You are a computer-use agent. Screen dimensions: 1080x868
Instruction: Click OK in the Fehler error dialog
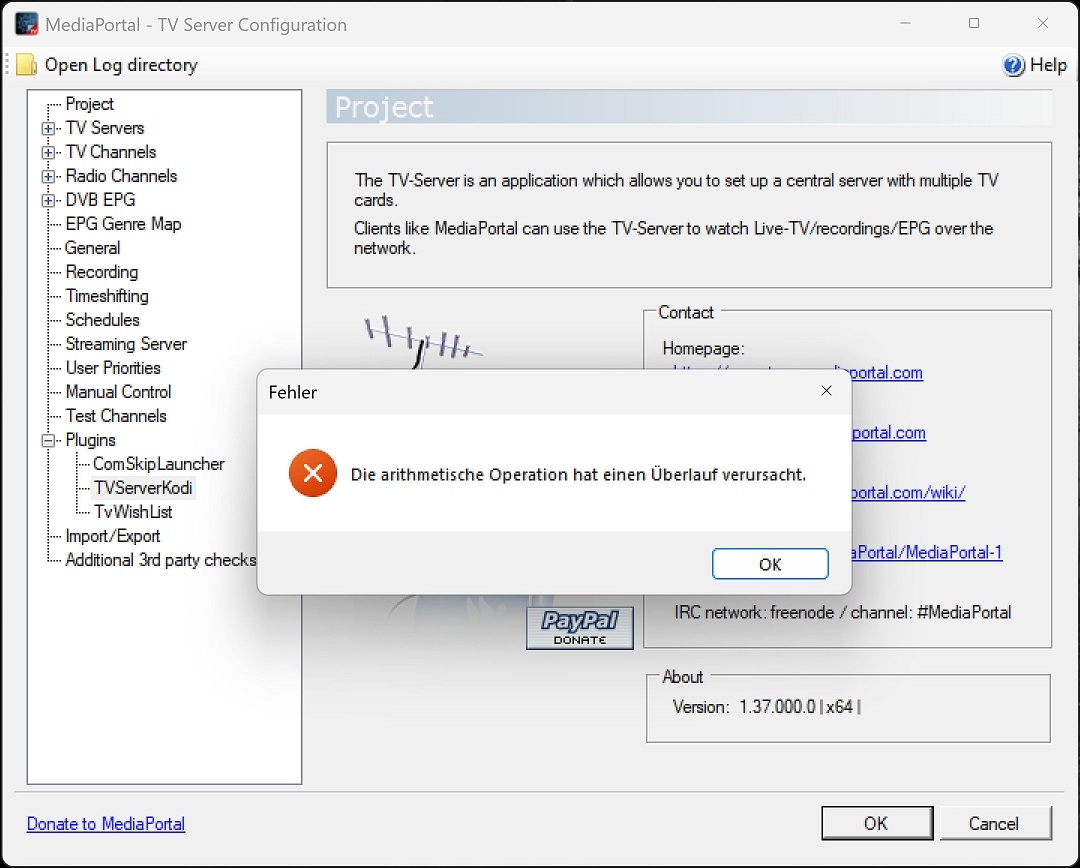tap(770, 564)
